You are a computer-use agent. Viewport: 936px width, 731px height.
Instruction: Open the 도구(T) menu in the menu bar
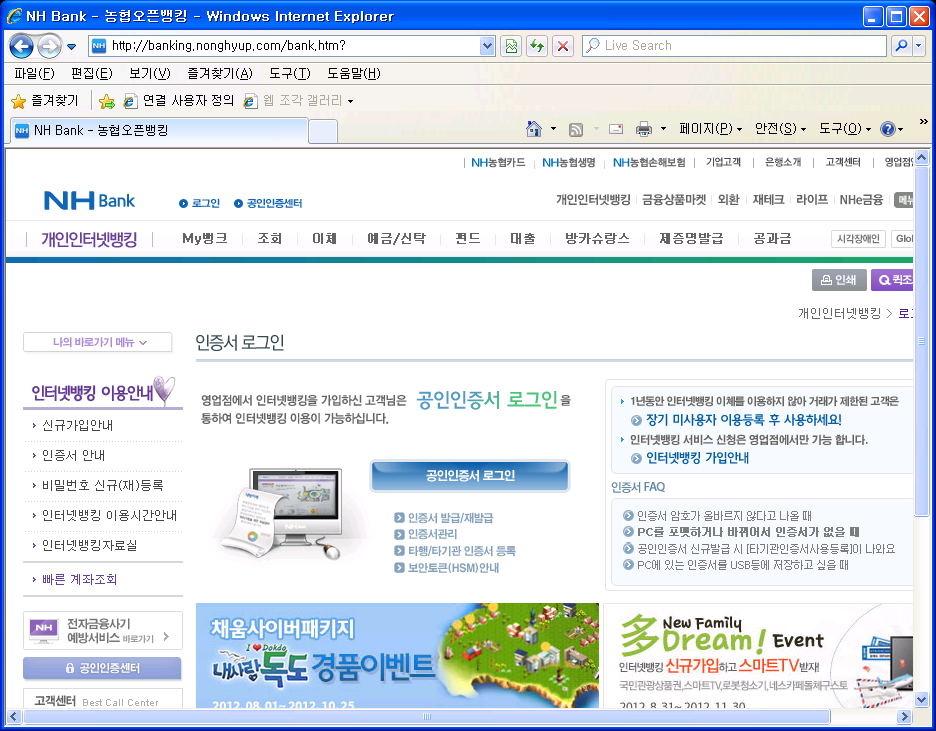(290, 73)
